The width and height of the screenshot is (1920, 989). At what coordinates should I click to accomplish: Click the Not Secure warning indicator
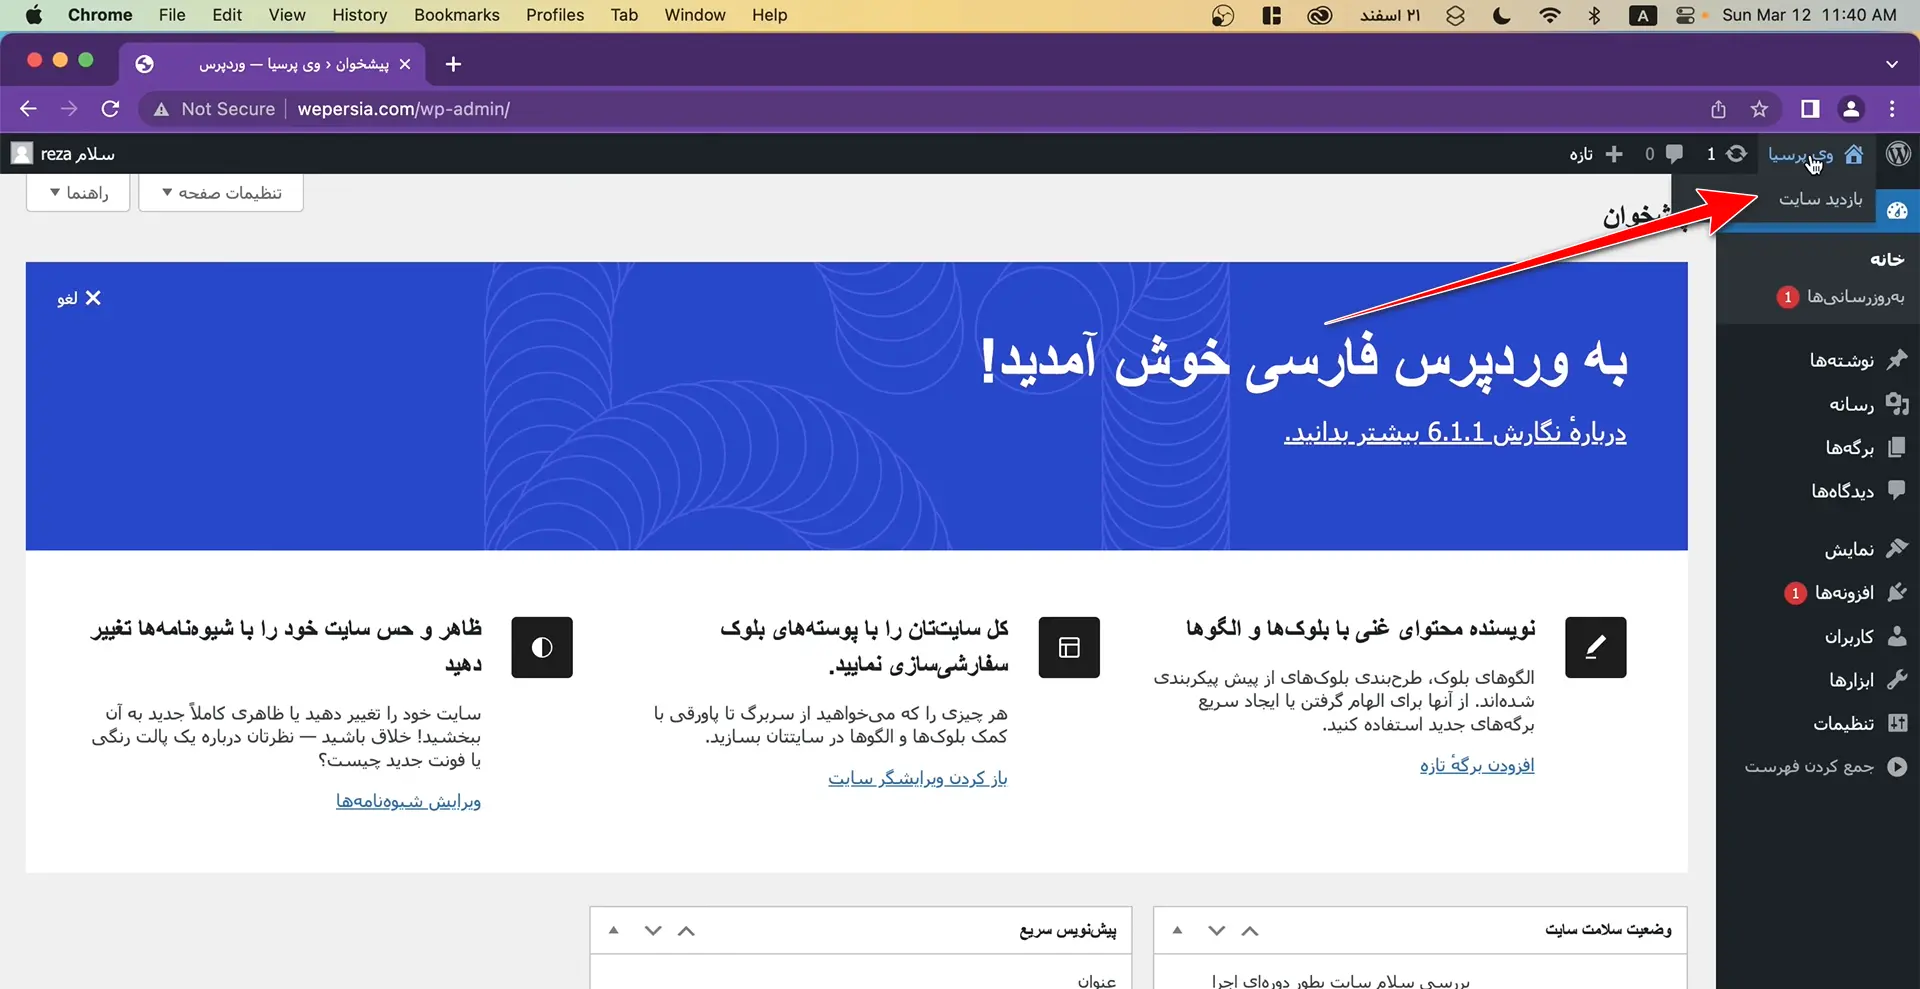coord(214,109)
